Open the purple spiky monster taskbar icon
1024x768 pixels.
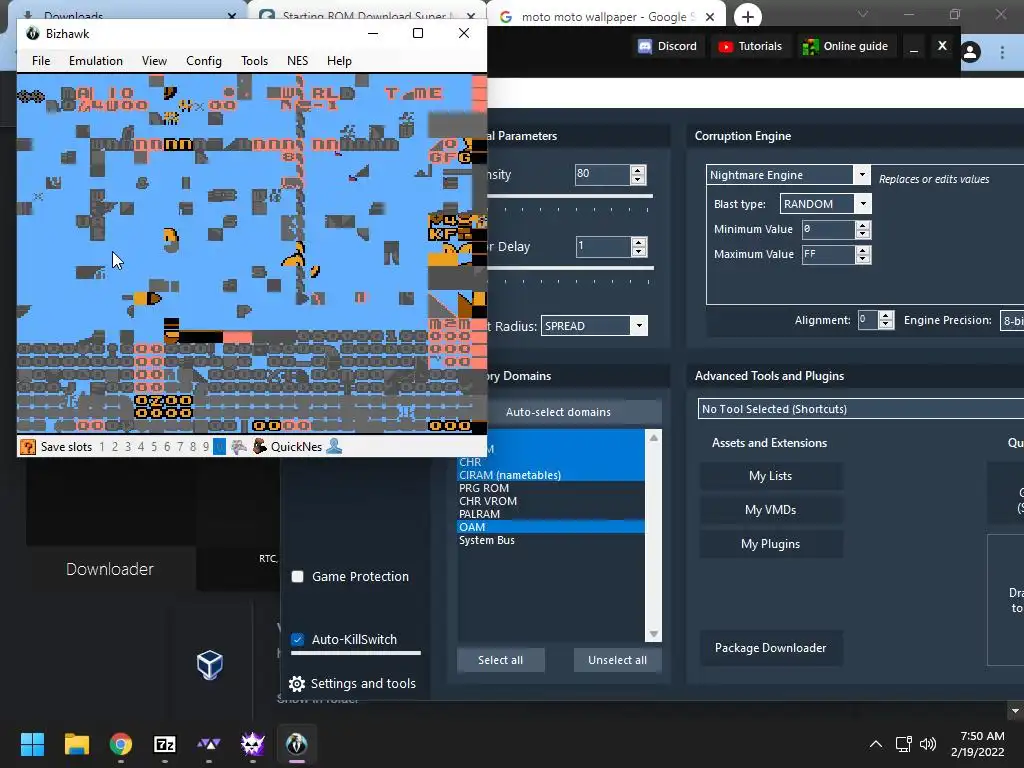[253, 744]
